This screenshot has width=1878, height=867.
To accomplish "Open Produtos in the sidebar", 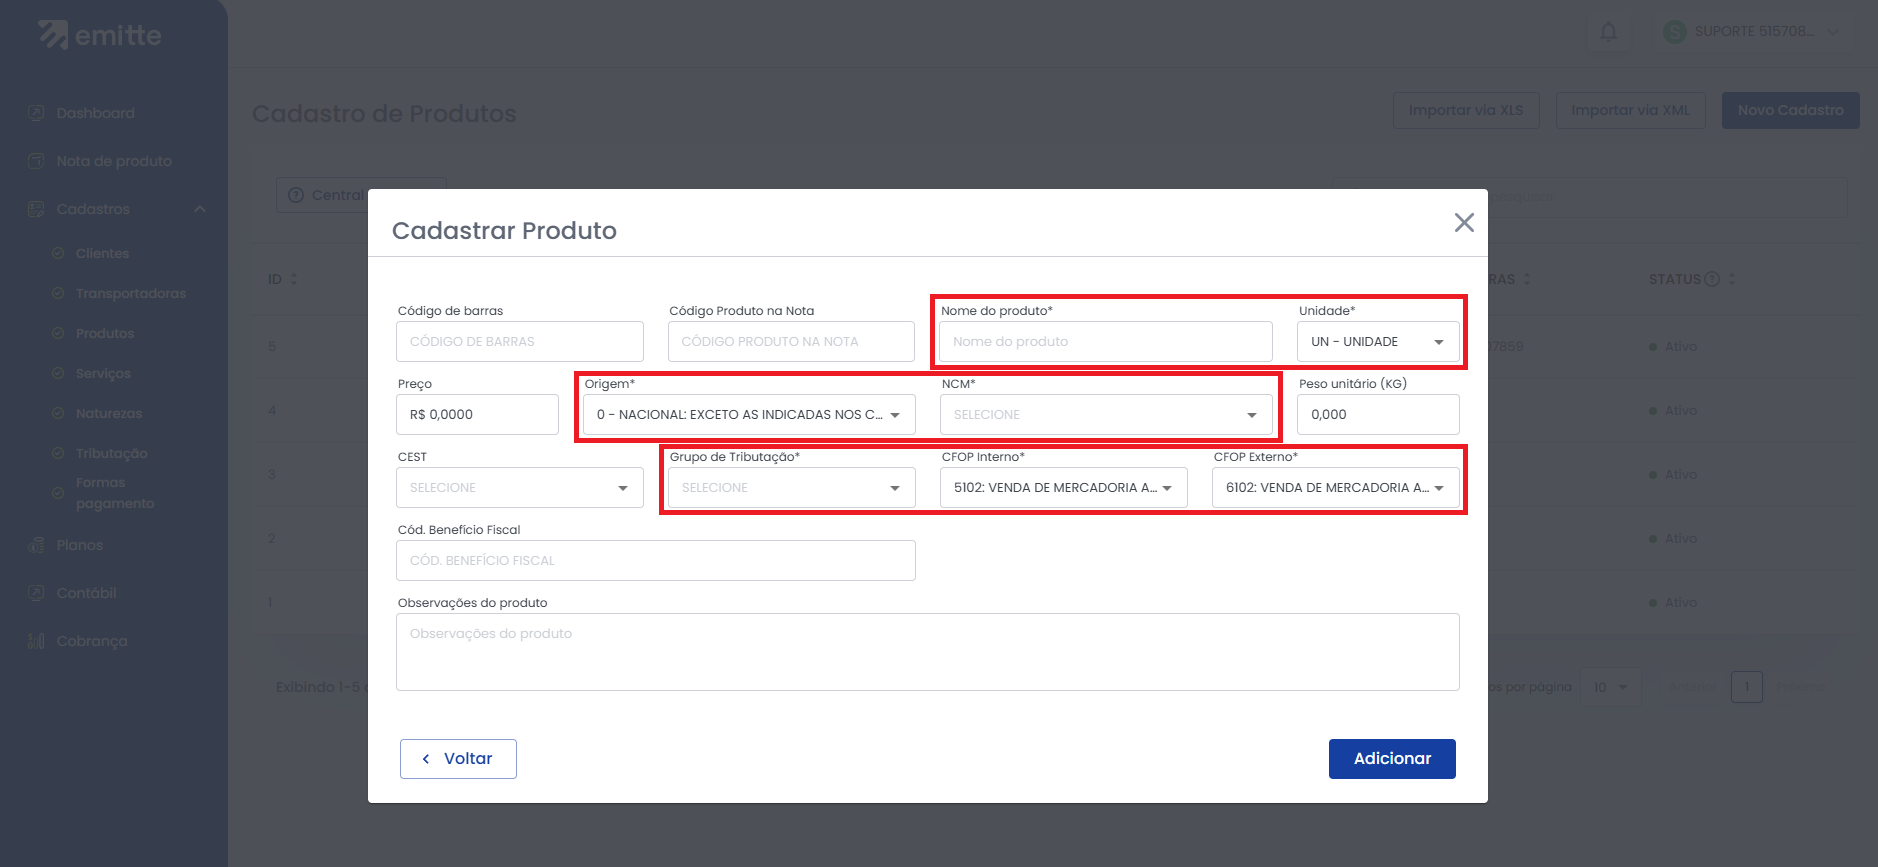I will coord(104,334).
